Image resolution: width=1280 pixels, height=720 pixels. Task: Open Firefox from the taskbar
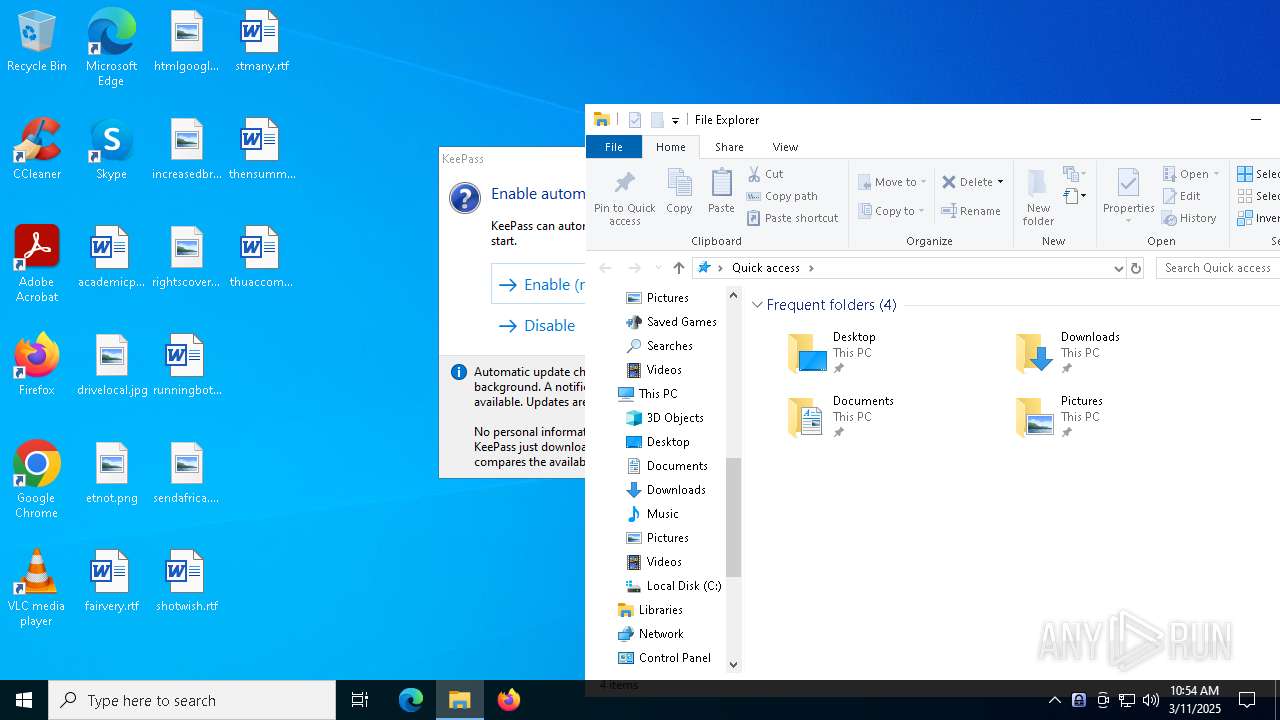(x=509, y=700)
